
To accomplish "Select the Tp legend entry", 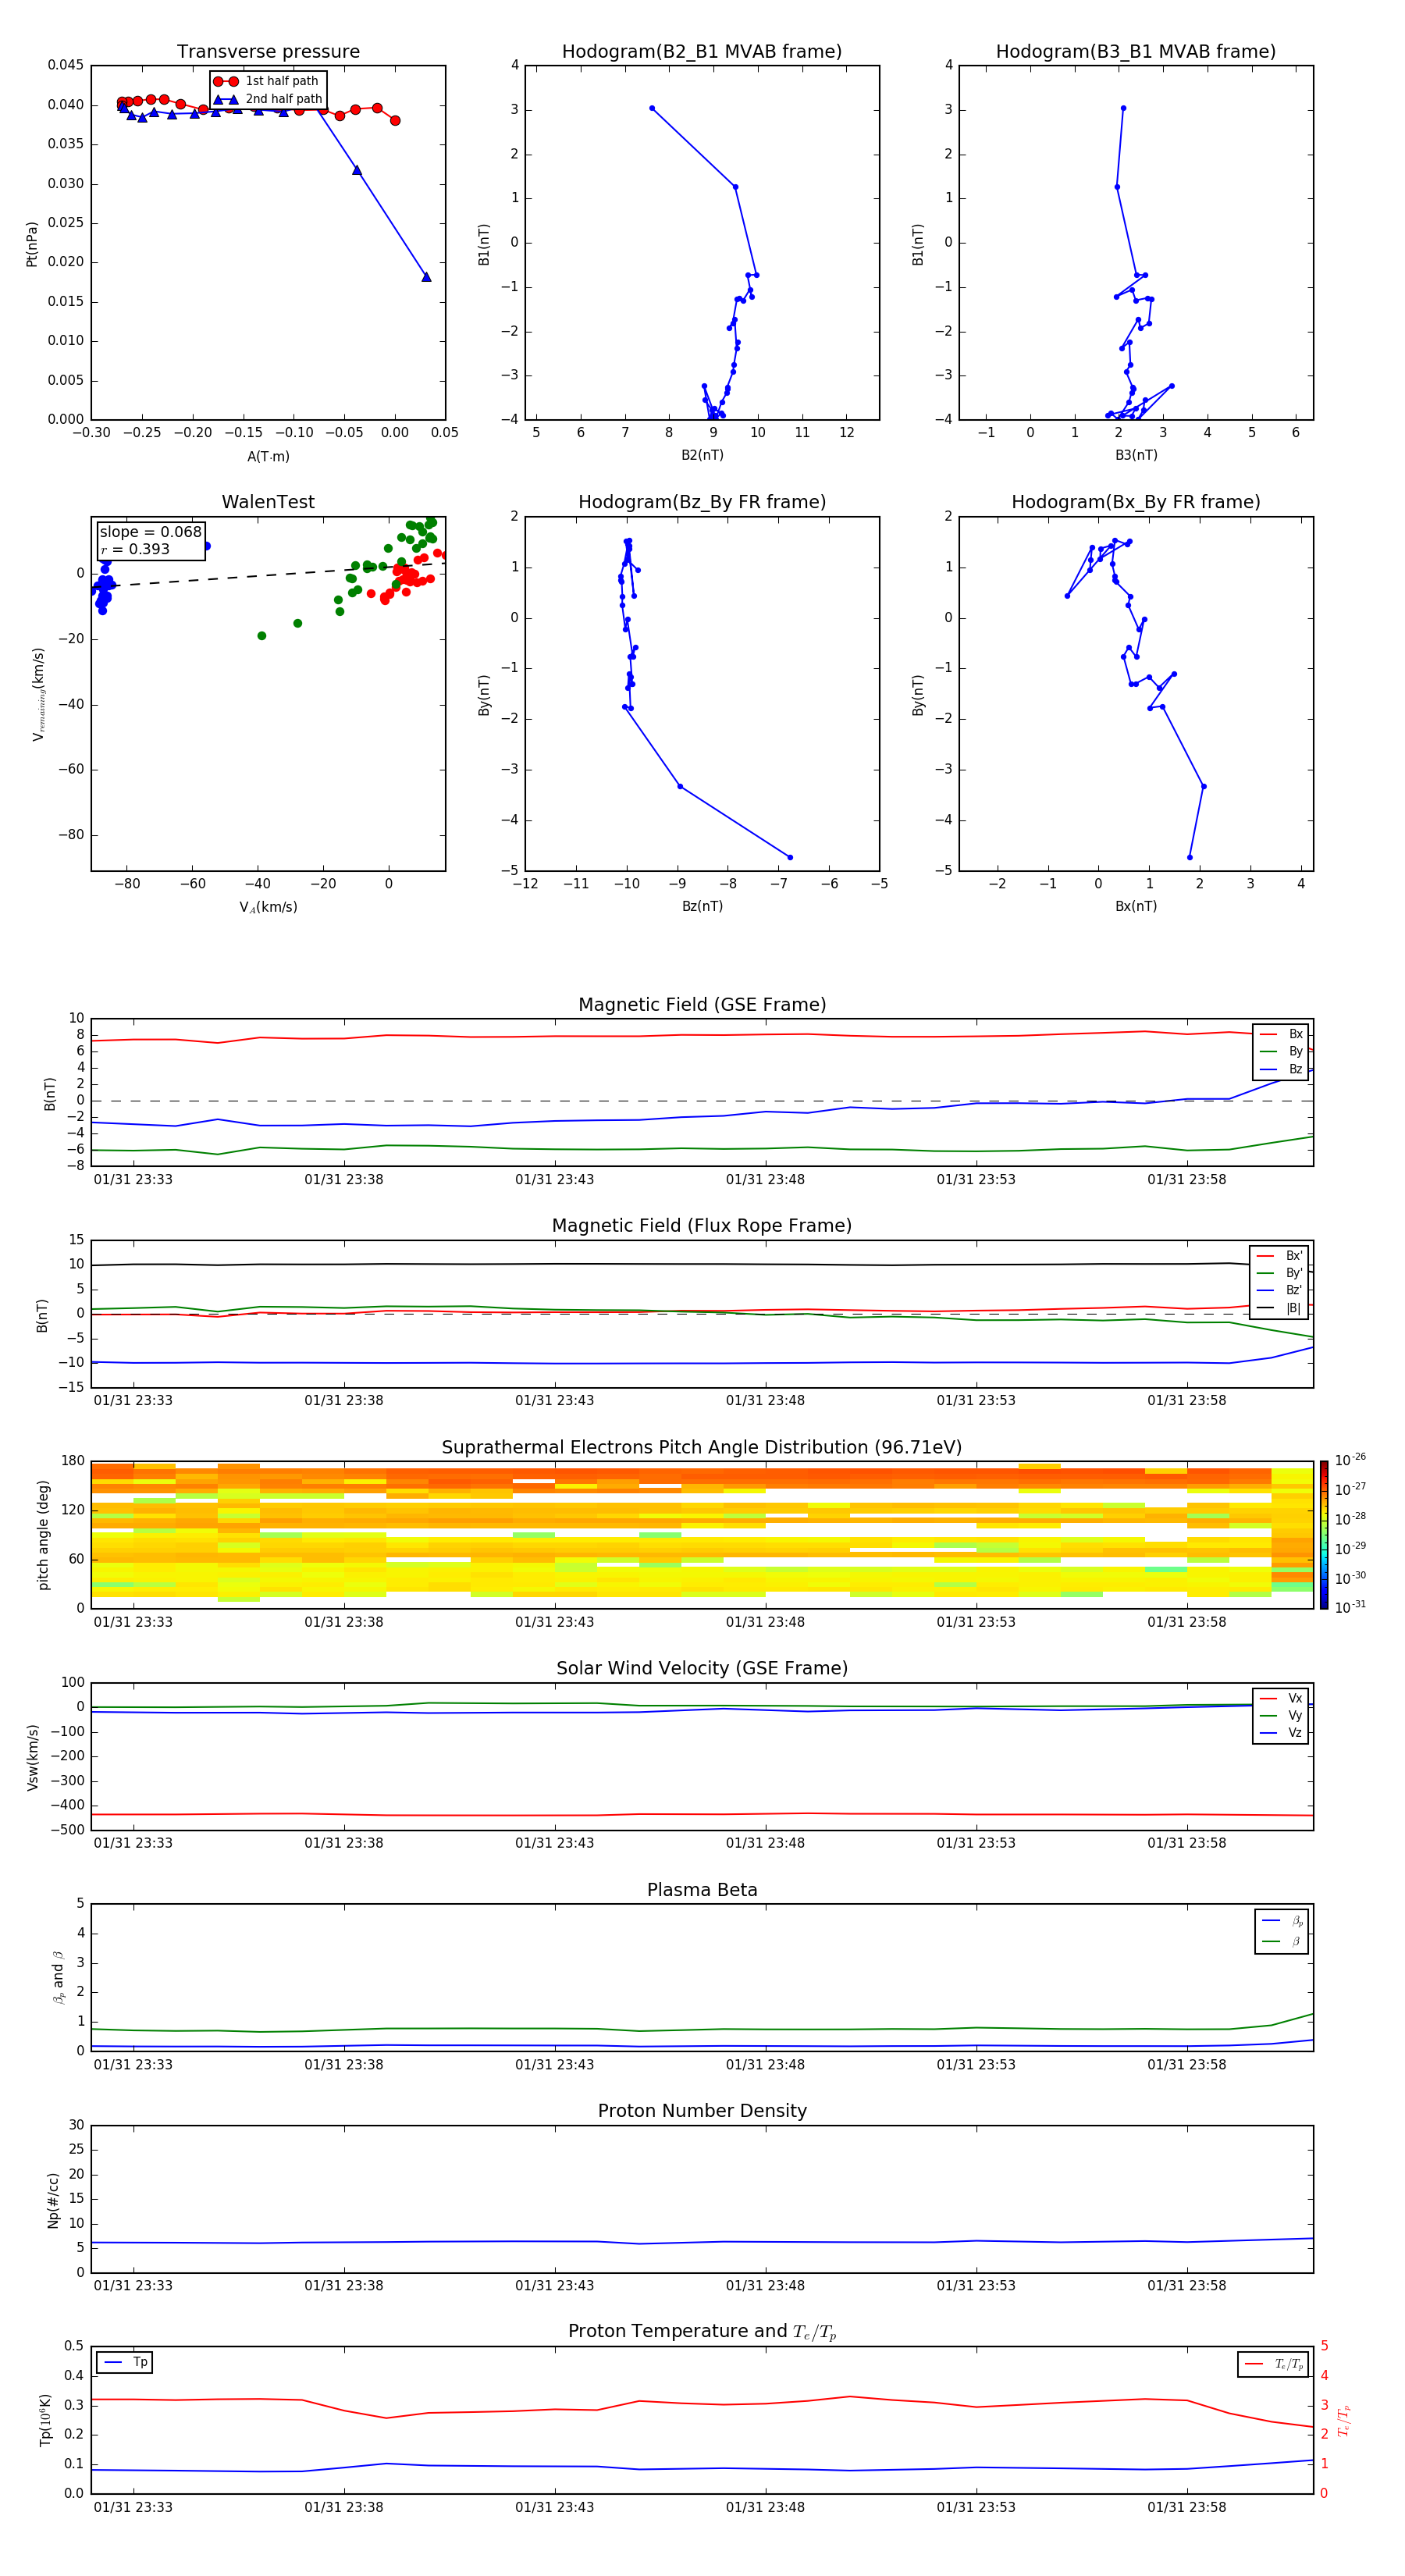I will click(x=125, y=2362).
